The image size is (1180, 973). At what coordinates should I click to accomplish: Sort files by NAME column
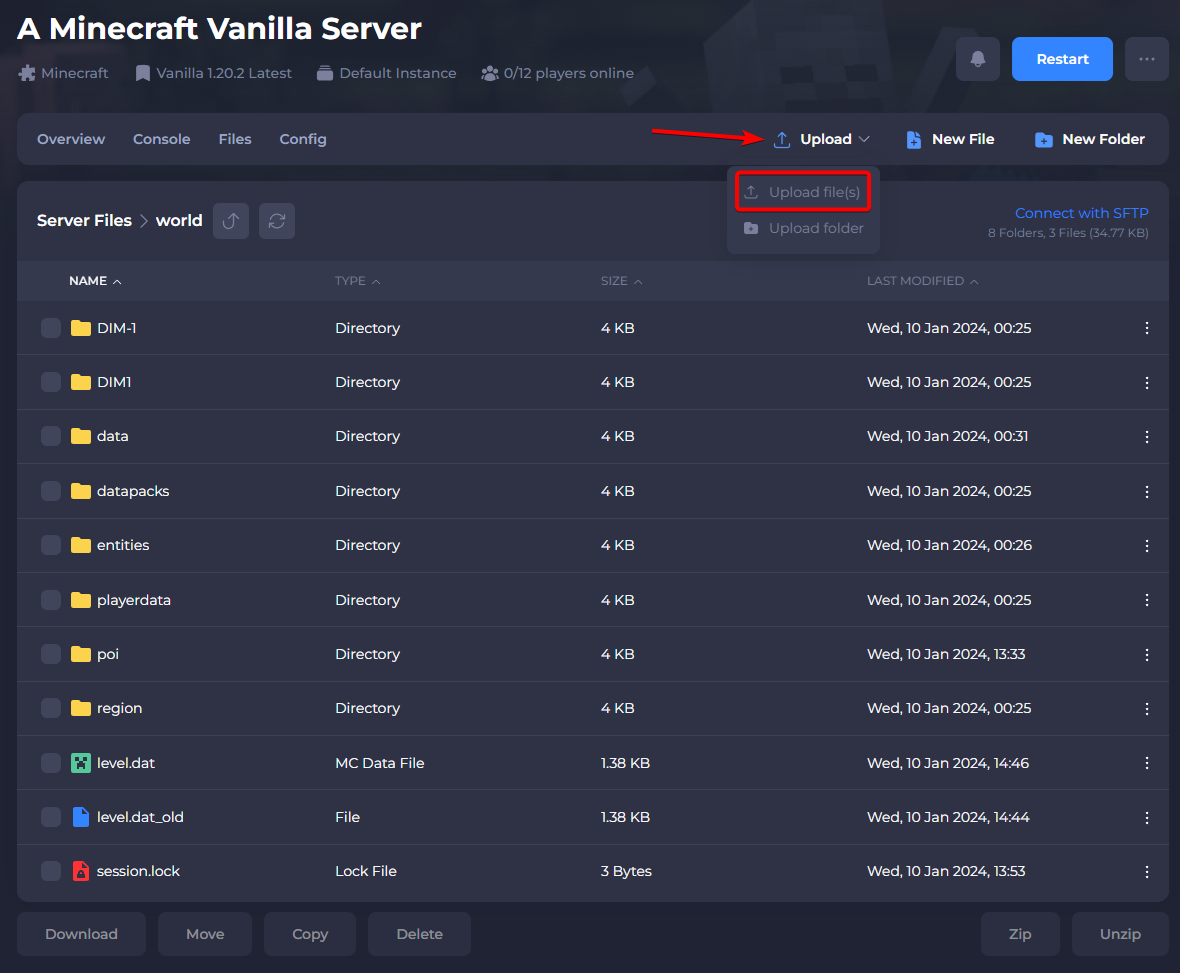[x=95, y=281]
